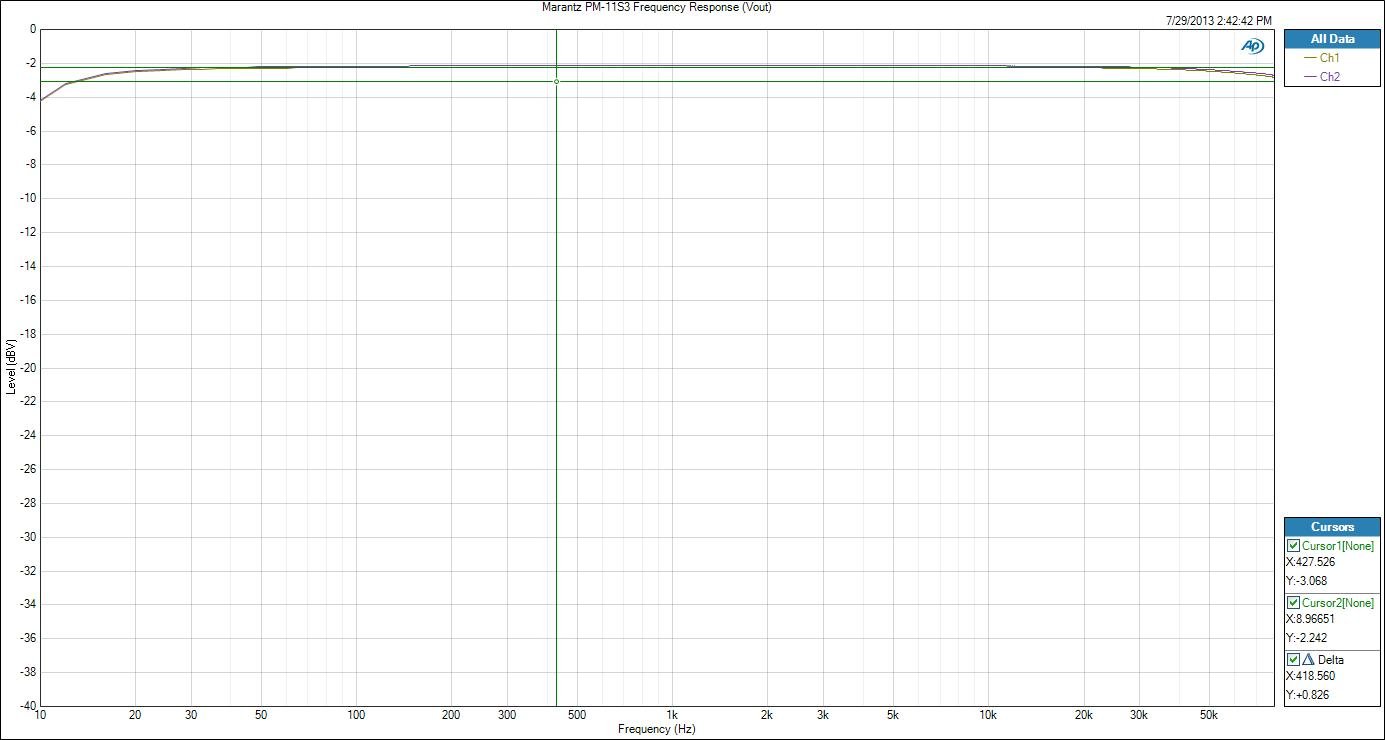Click the Cursor1 circle marker on the graph
Screen dimensions: 1385x740
click(556, 81)
